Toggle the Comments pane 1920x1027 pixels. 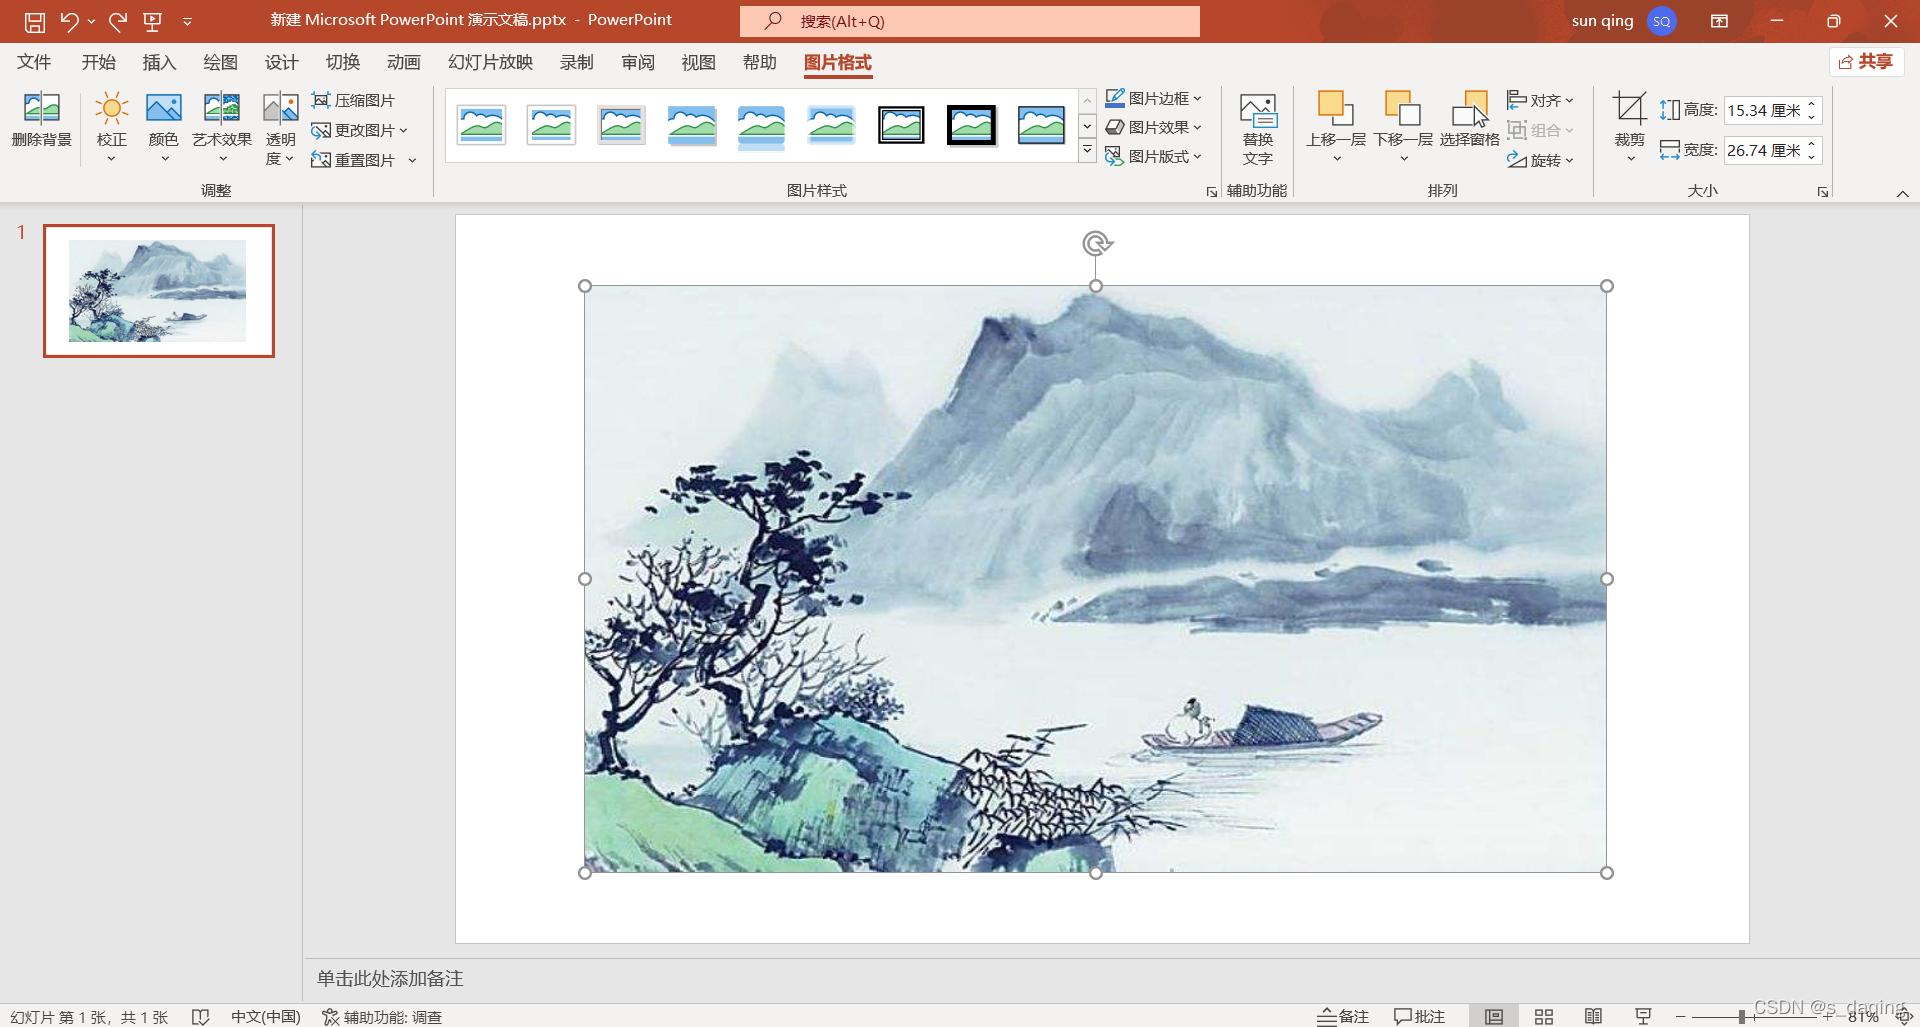(x=1419, y=1016)
